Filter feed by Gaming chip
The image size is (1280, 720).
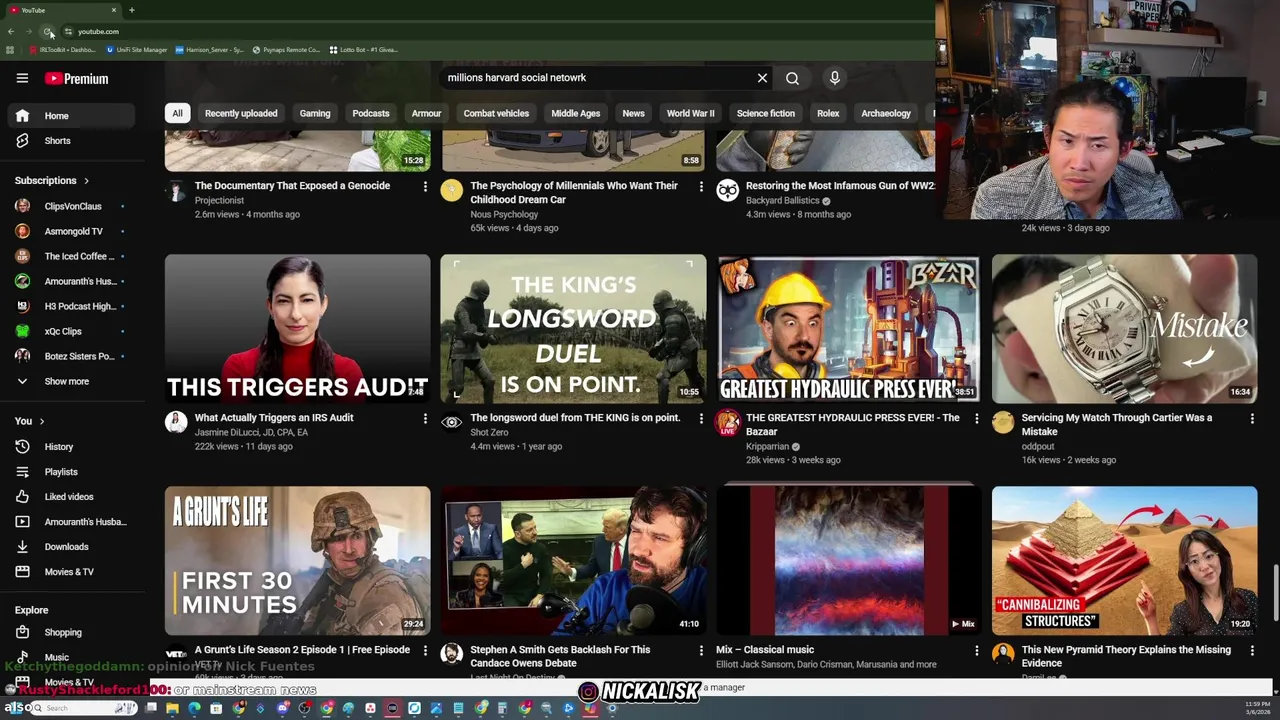pos(315,113)
